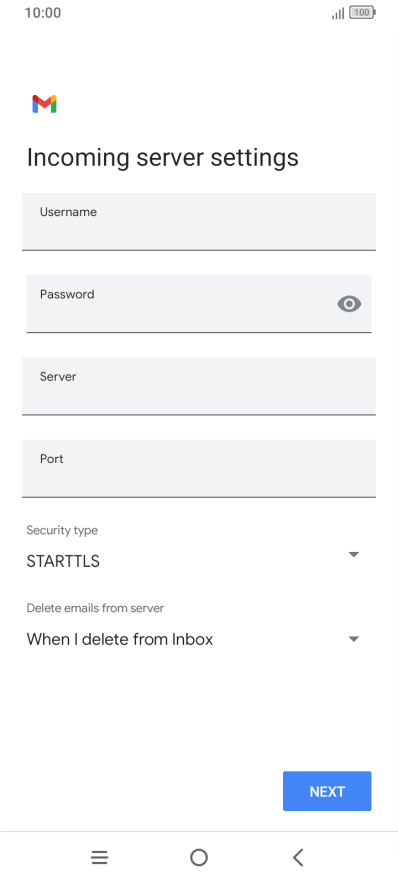Select the STARTTLS security option
398x884 pixels.
coord(63,562)
